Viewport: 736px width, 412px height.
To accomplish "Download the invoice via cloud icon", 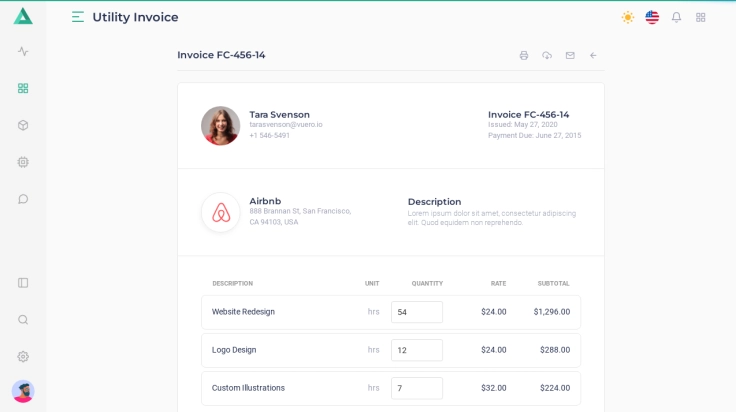I will pos(547,56).
